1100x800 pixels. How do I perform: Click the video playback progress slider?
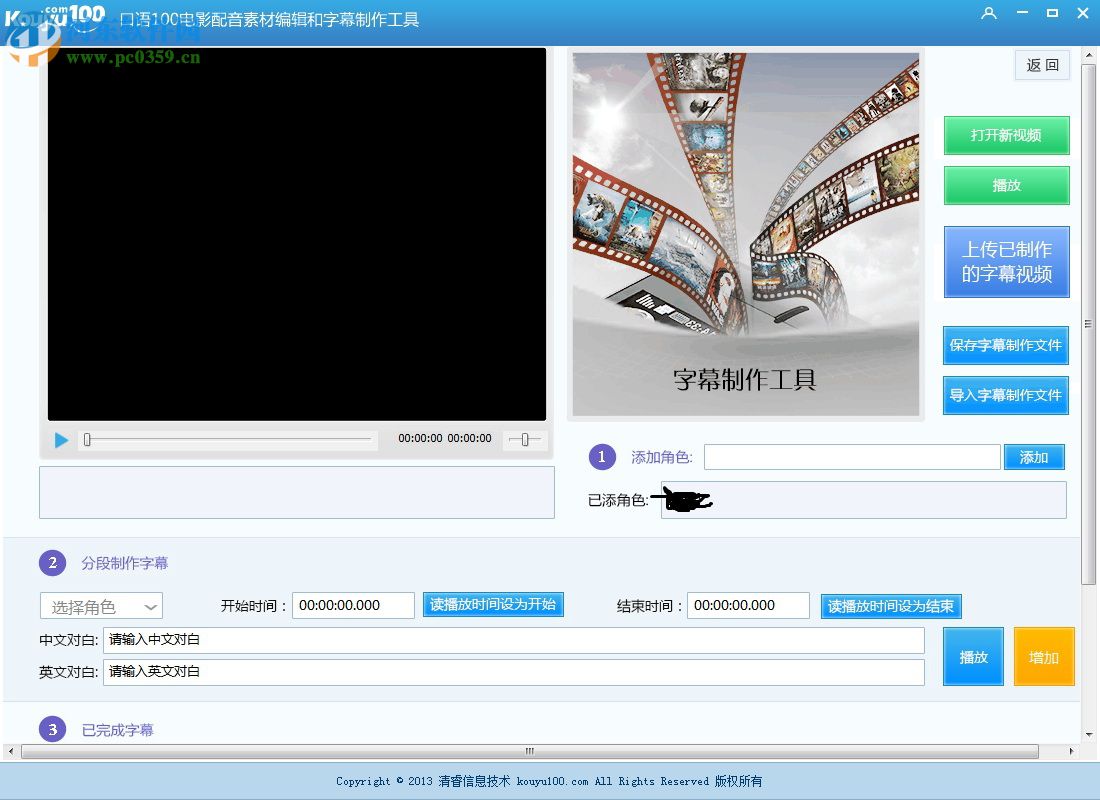click(x=228, y=439)
